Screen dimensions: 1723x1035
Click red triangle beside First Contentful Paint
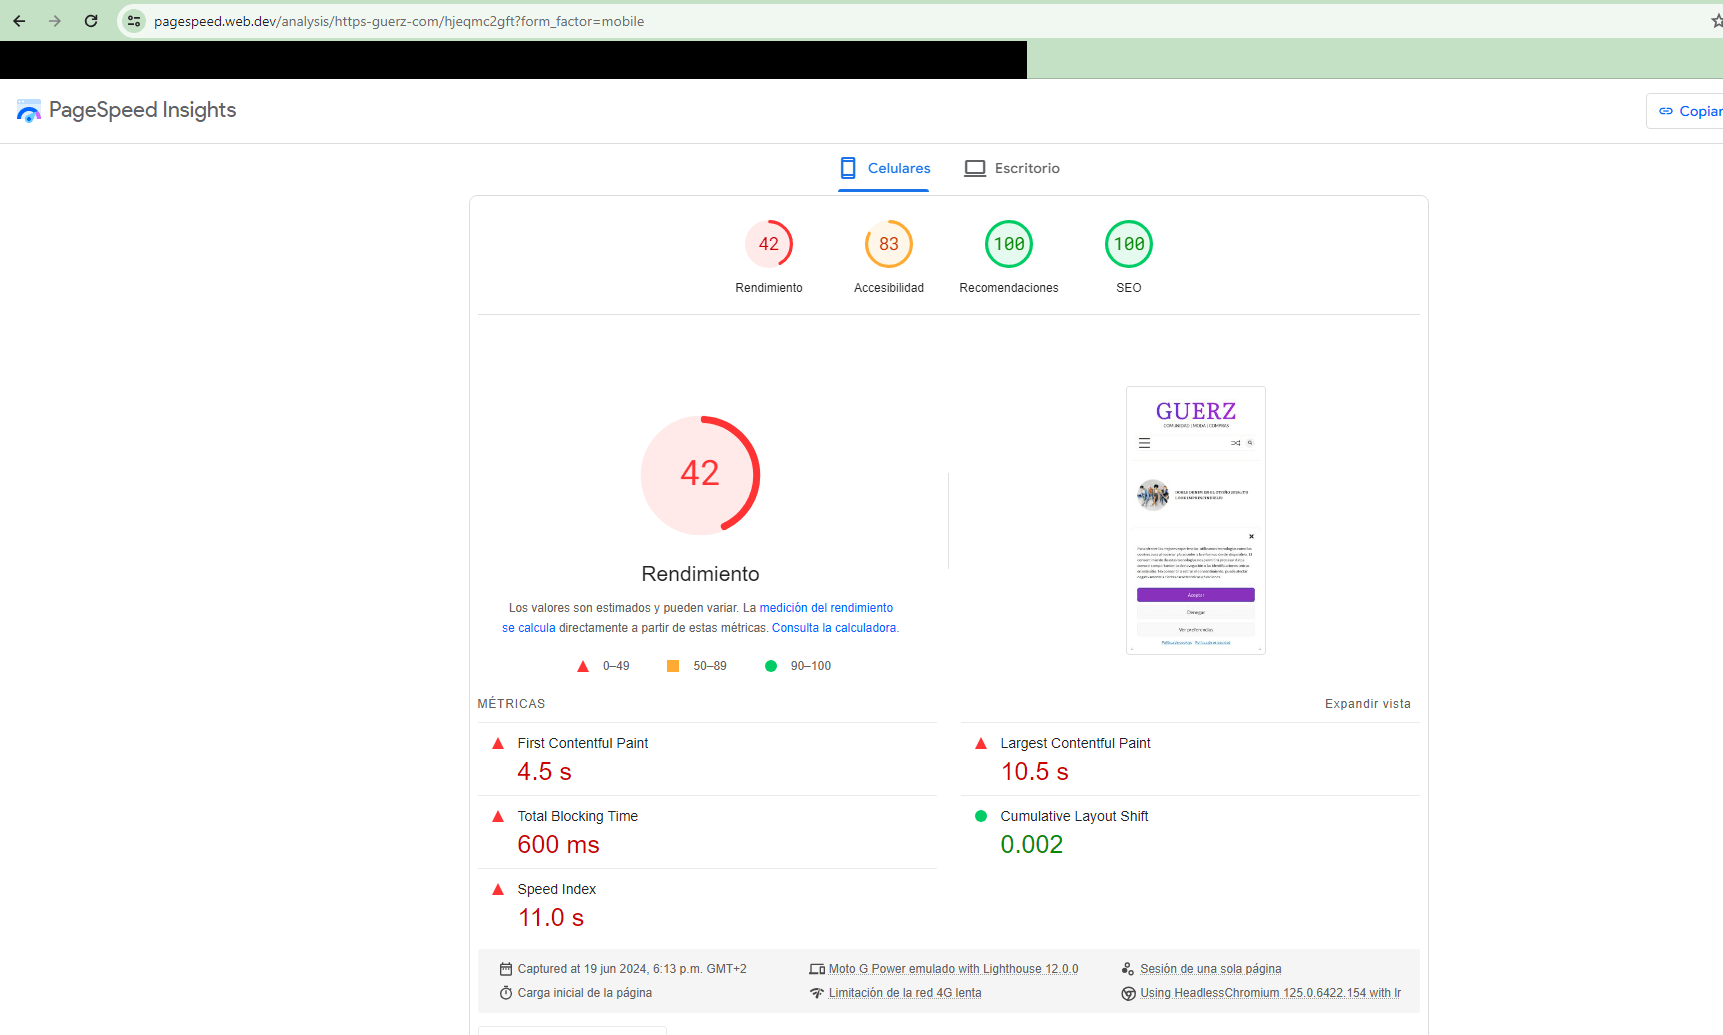point(498,743)
